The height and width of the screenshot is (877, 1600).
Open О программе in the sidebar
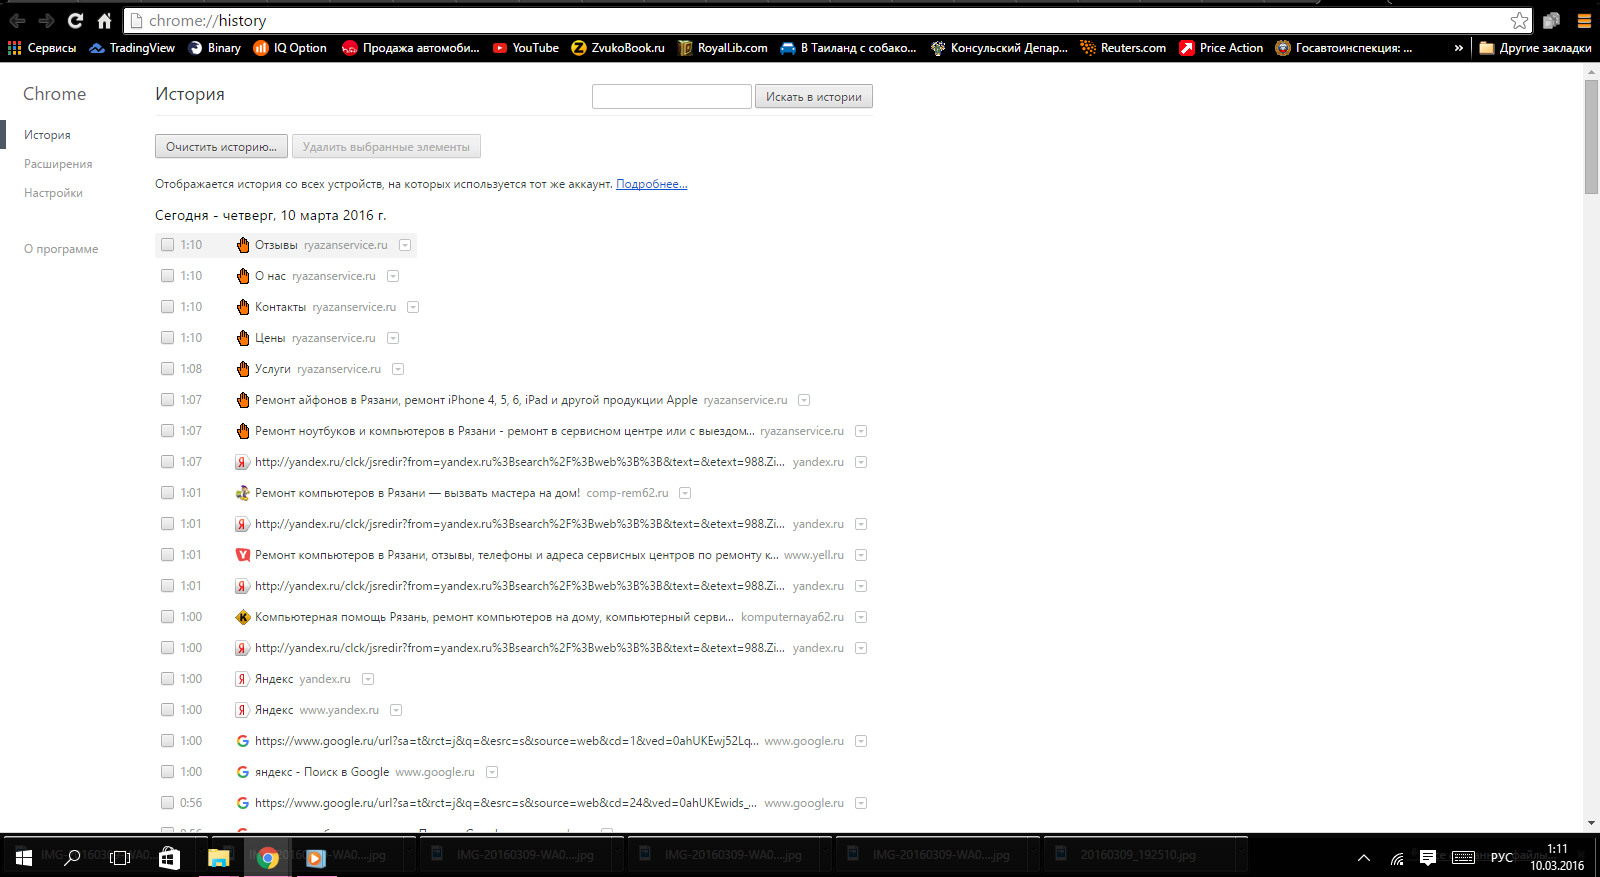point(61,249)
